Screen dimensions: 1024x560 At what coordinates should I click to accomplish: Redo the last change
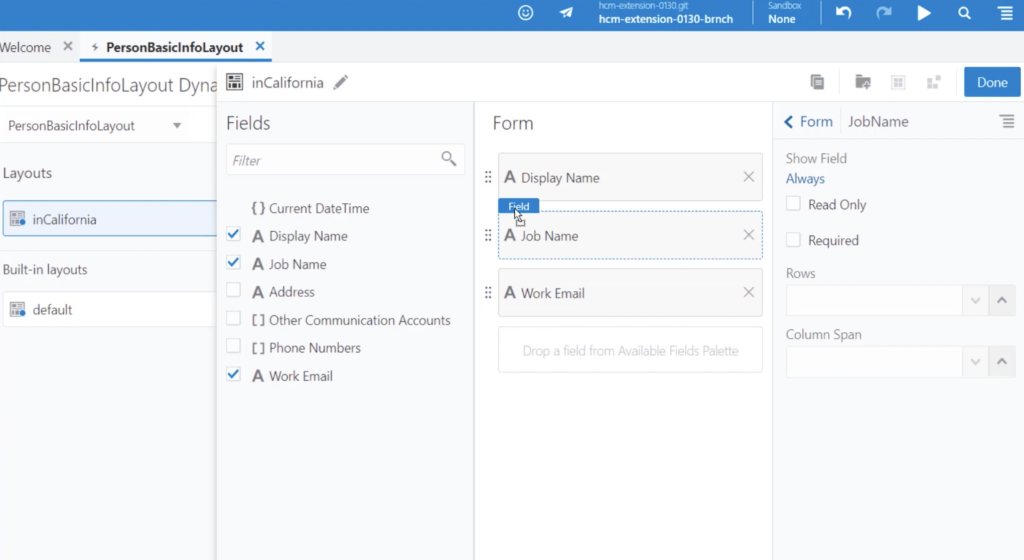[x=884, y=13]
